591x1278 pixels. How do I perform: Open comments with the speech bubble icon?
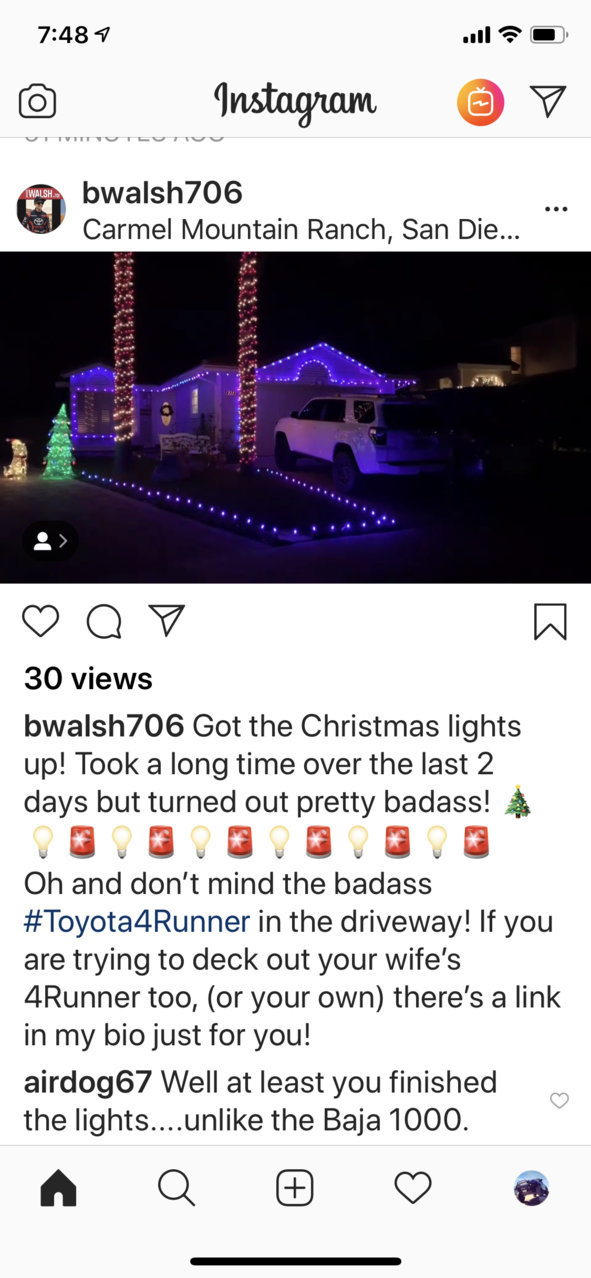click(x=104, y=621)
